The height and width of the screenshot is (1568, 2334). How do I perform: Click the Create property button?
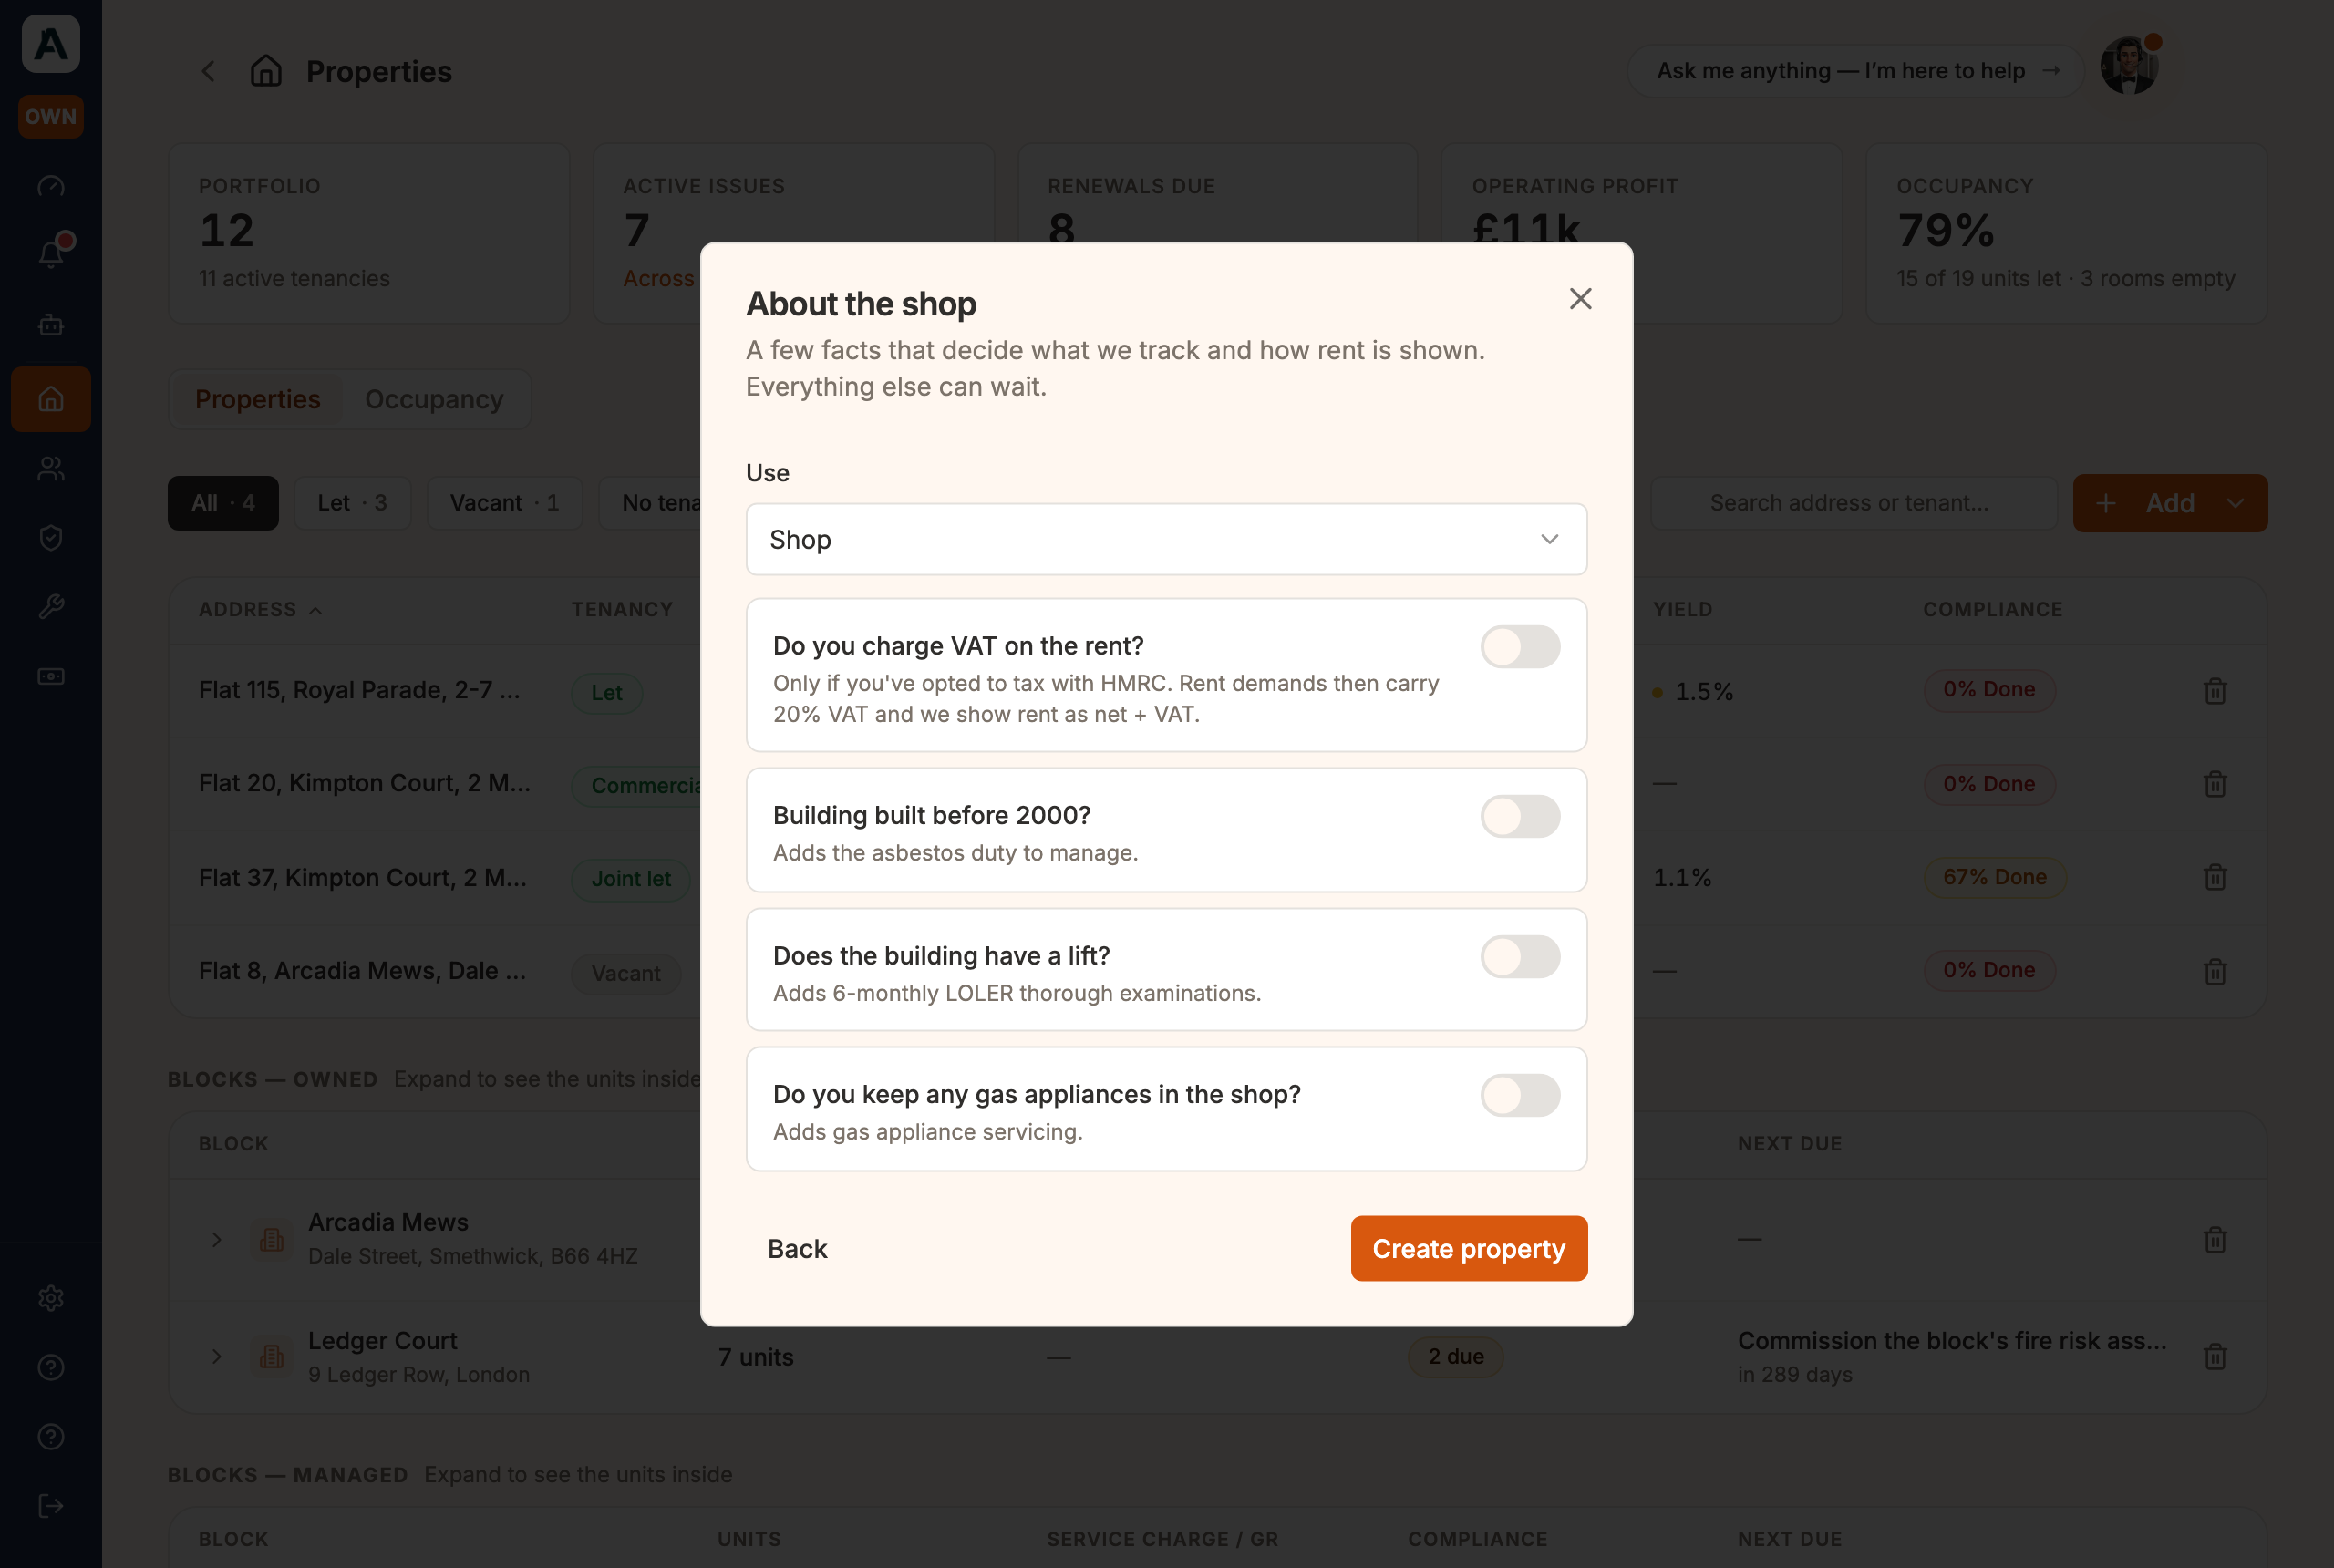point(1468,1248)
